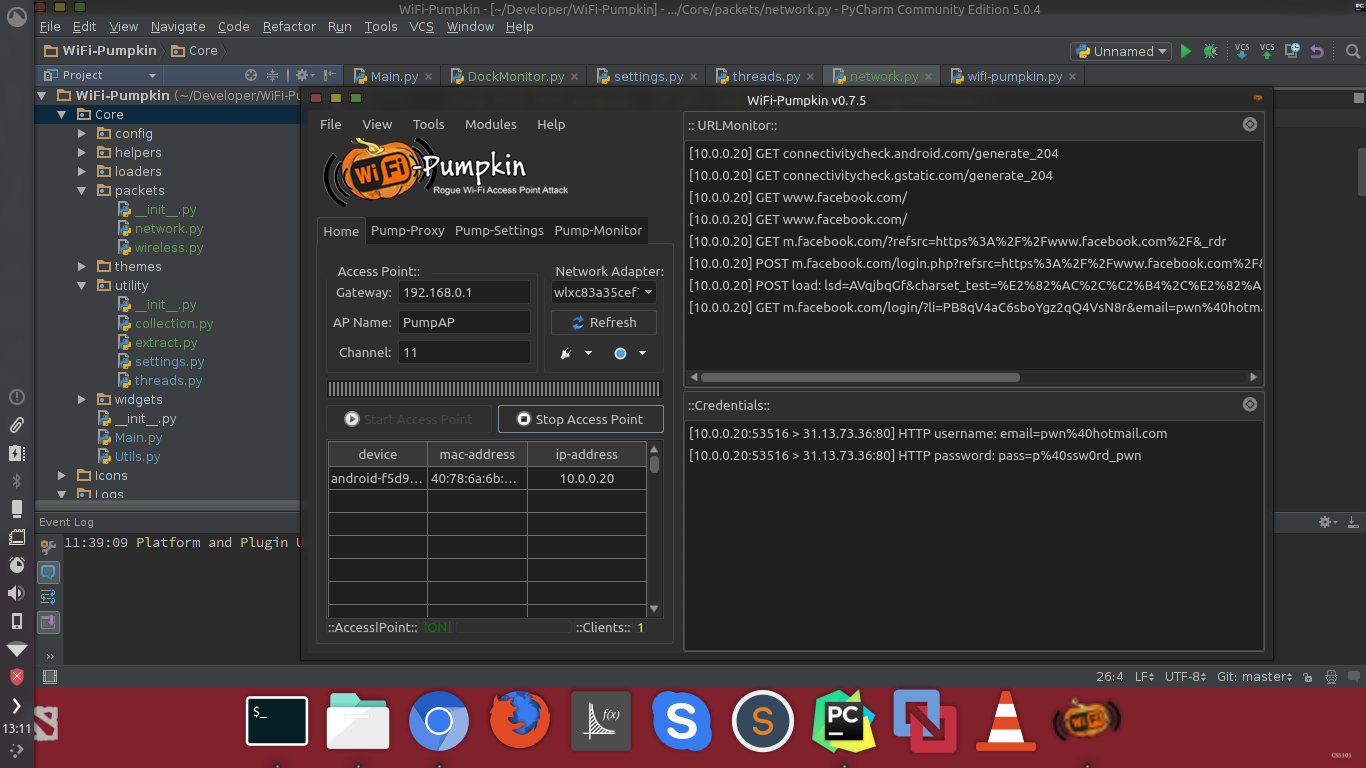Toggle tool window bars icon at bottom-left
The width and height of the screenshot is (1366, 768).
50,677
